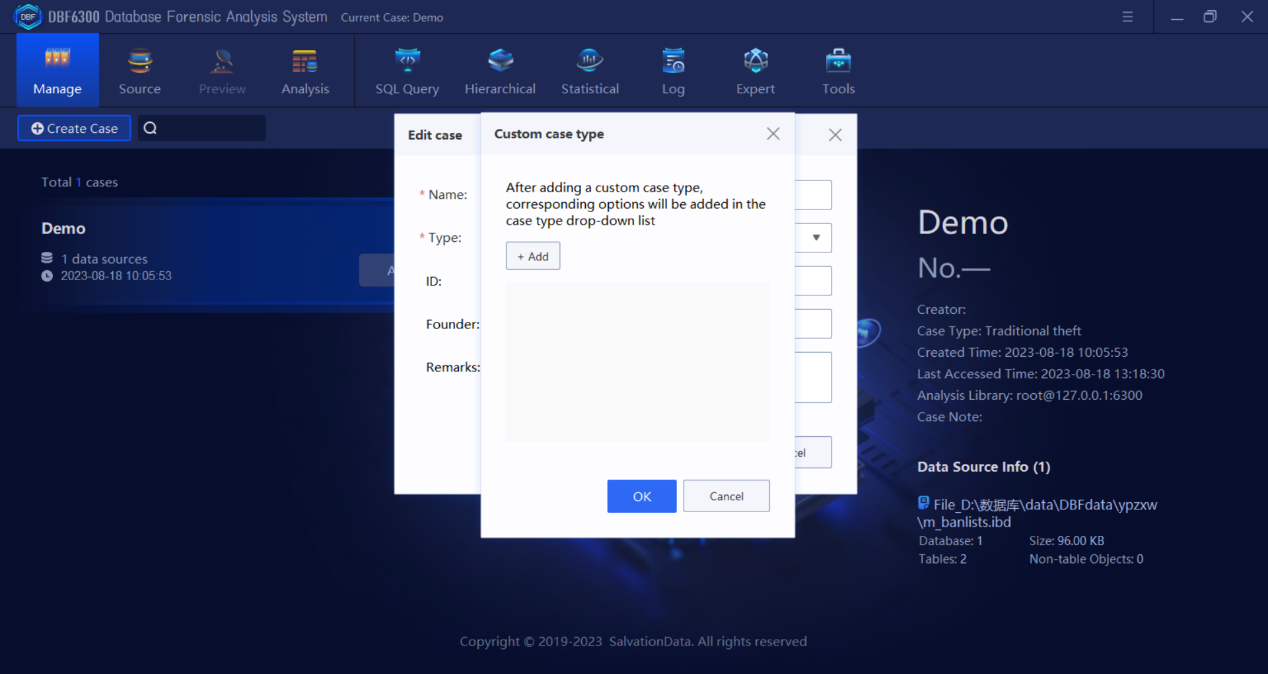Select the m_banlists.ibd data source file
Screen dimensions: 1268x674
point(1037,513)
